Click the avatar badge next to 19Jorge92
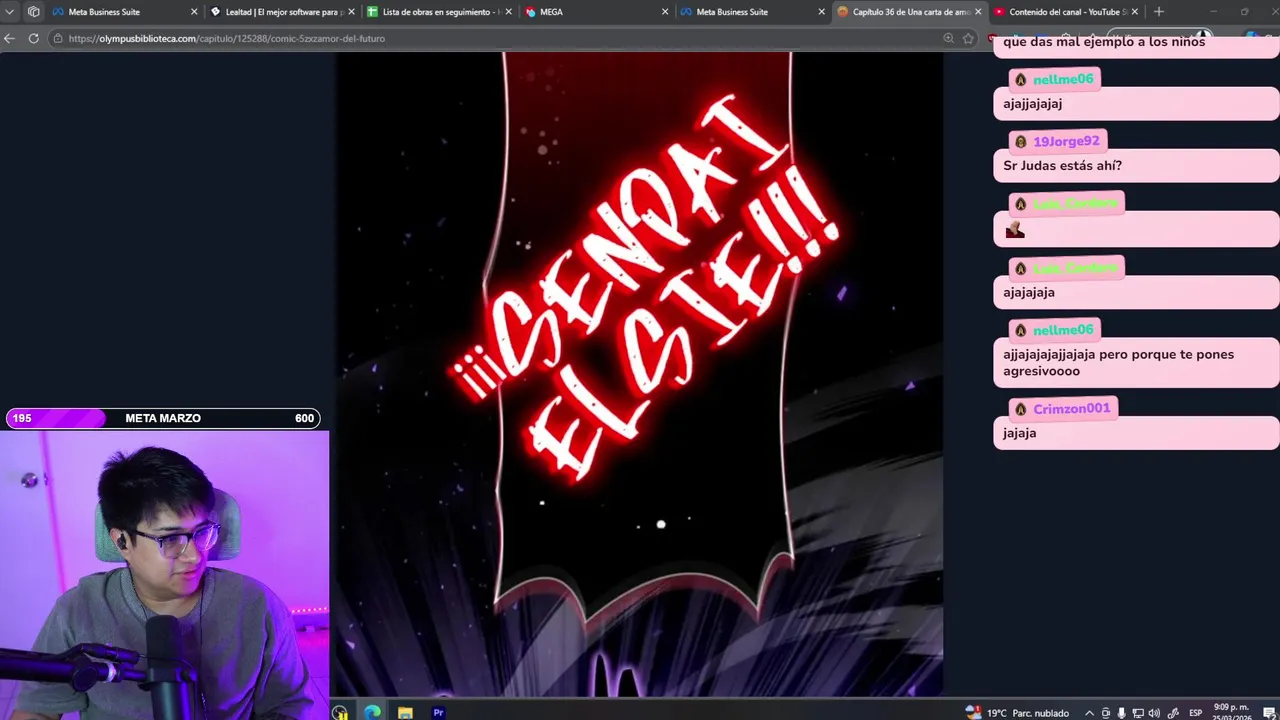1280x720 pixels. coord(1020,142)
